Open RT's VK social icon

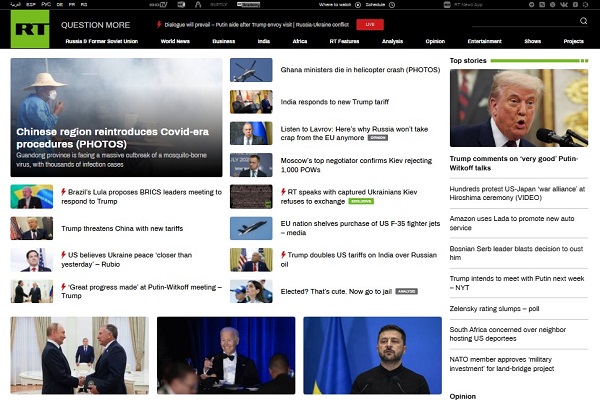point(564,5)
